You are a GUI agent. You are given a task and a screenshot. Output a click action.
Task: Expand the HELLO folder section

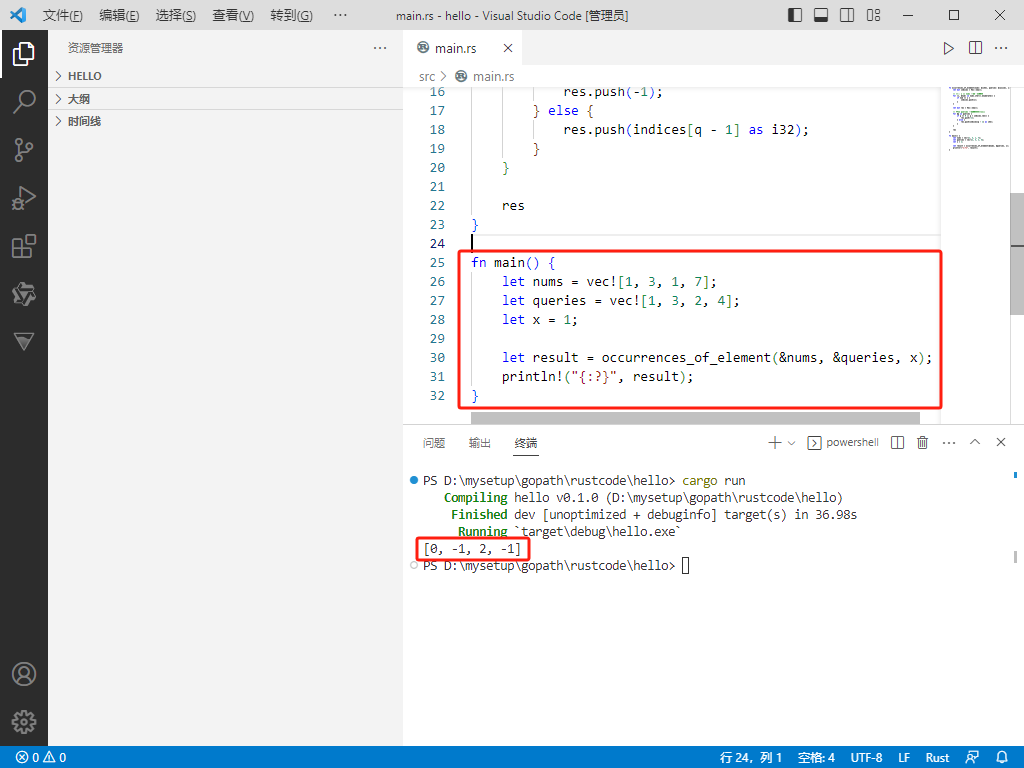[227, 76]
